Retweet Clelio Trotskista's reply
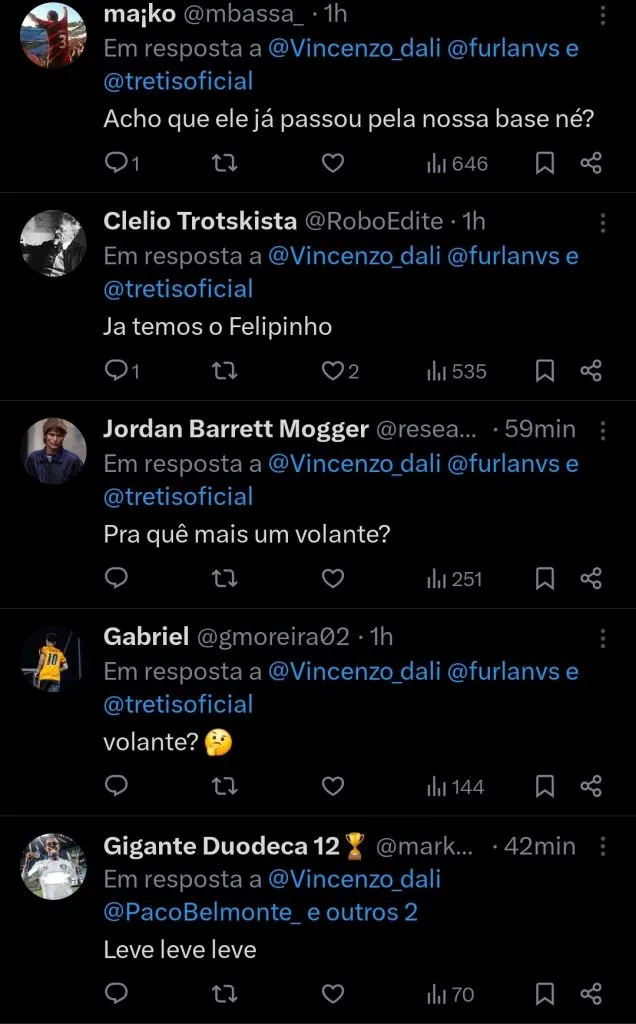This screenshot has height=1024, width=636. tap(224, 371)
